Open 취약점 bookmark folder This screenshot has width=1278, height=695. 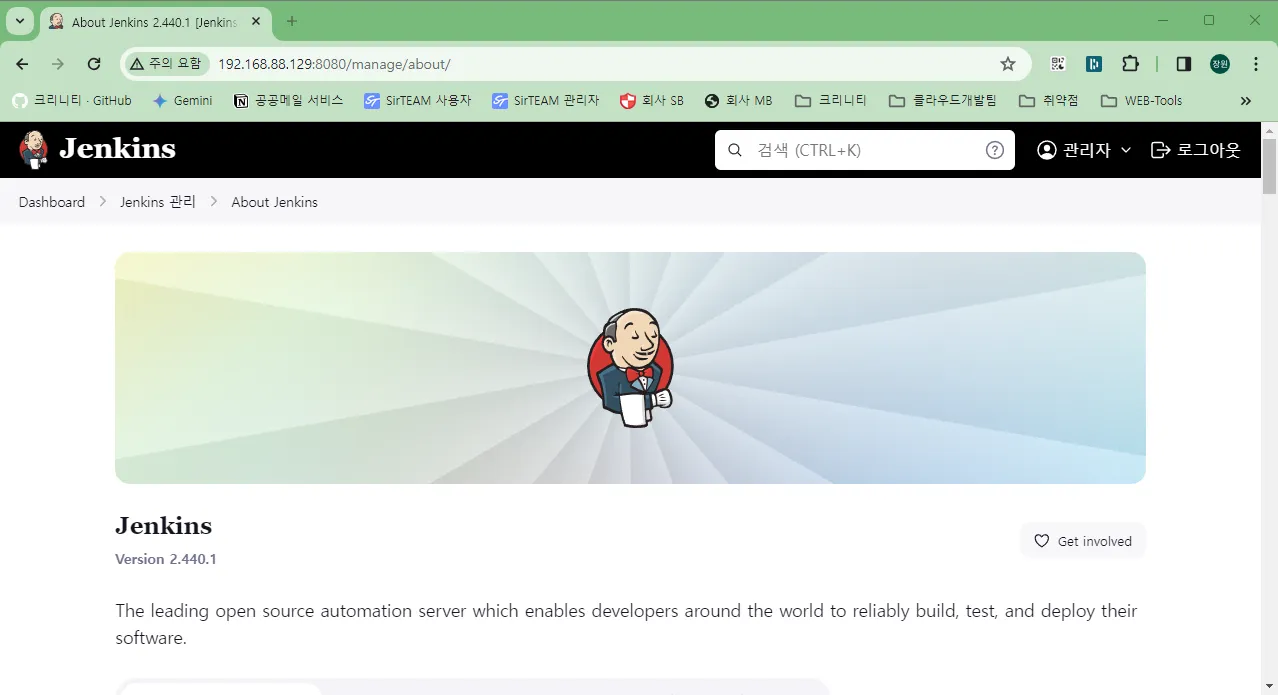[1048, 100]
